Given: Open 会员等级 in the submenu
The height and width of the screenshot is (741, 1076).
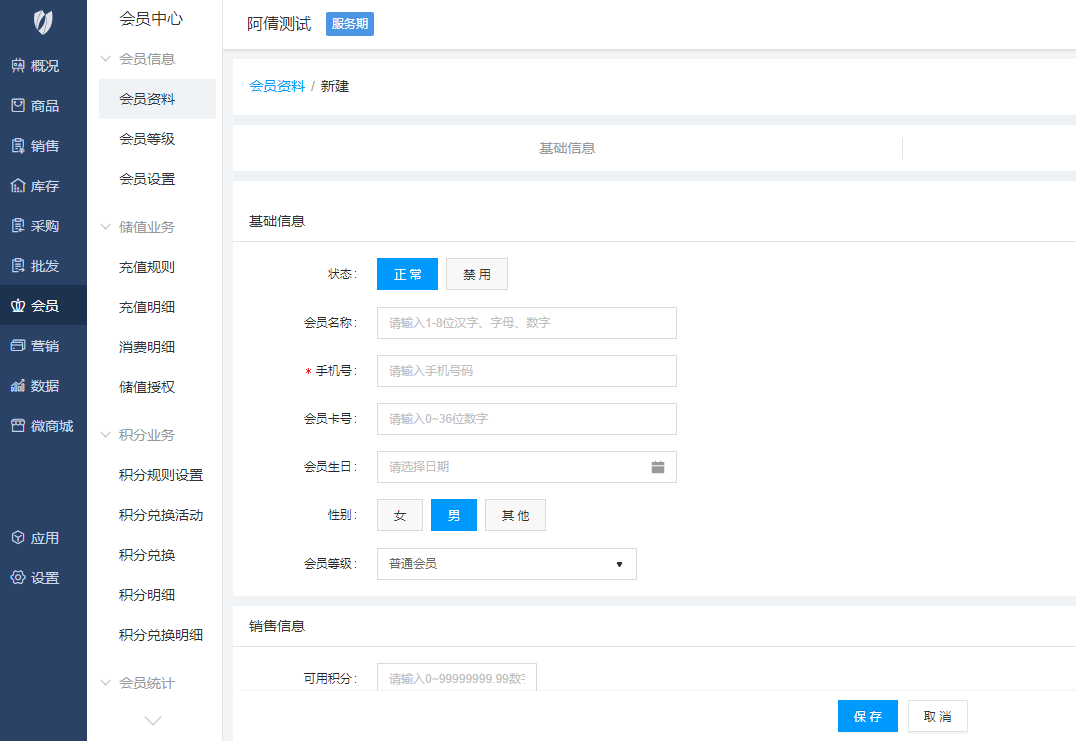Looking at the screenshot, I should [147, 139].
